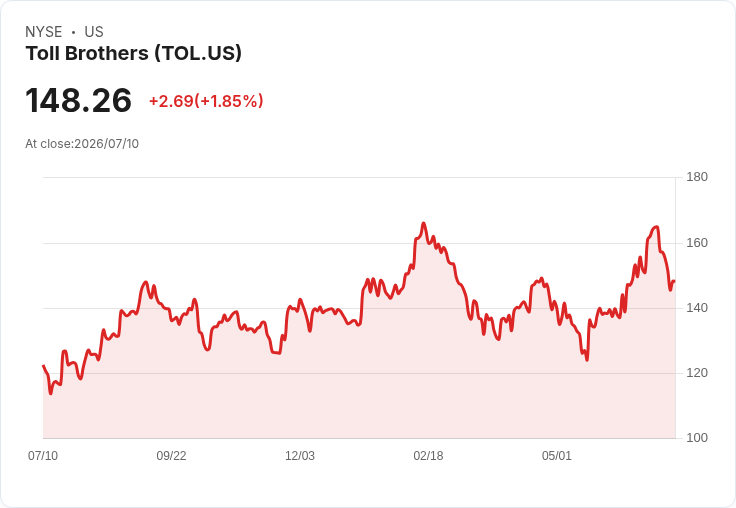Click the February chart peak near 165
Viewport: 736px width, 508px height.
(423, 223)
